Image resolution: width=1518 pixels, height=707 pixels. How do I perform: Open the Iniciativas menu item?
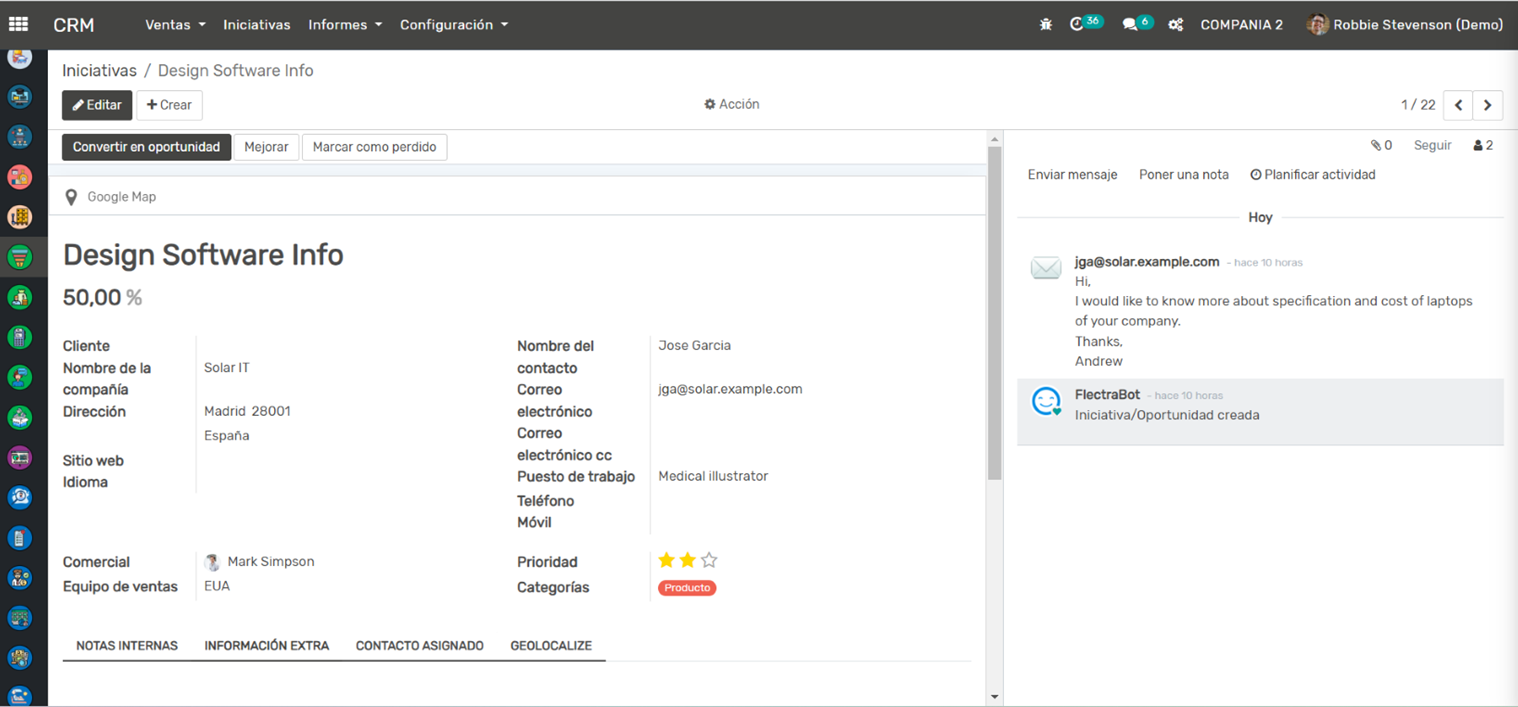tap(256, 25)
